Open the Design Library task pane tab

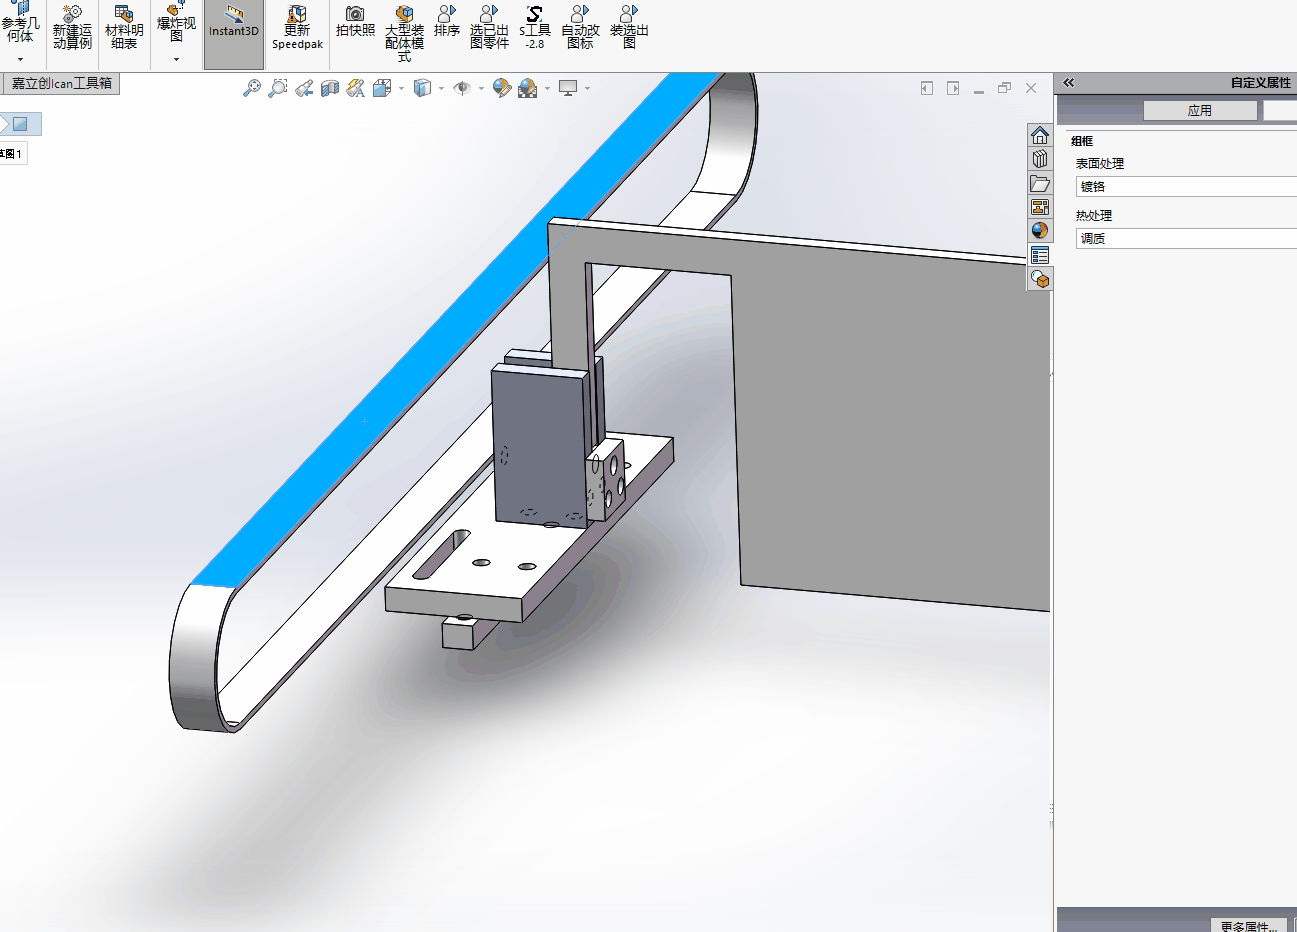[x=1040, y=159]
